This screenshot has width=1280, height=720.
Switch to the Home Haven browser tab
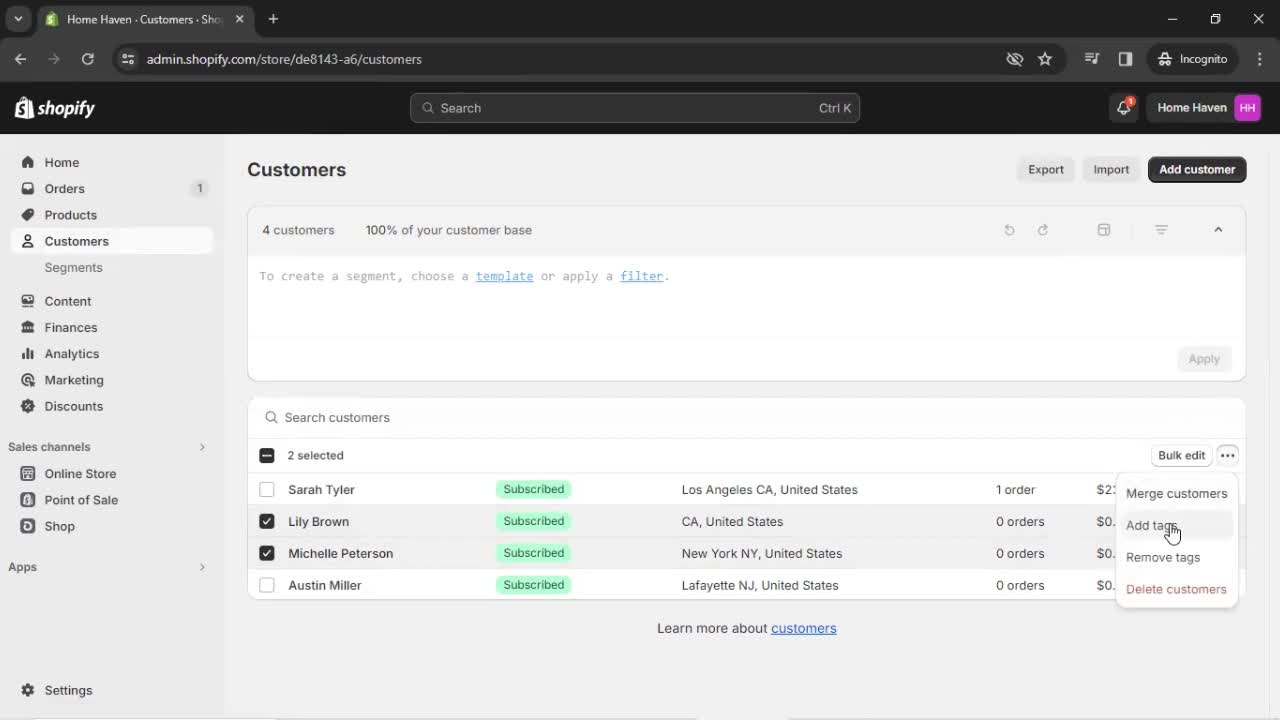[x=143, y=19]
